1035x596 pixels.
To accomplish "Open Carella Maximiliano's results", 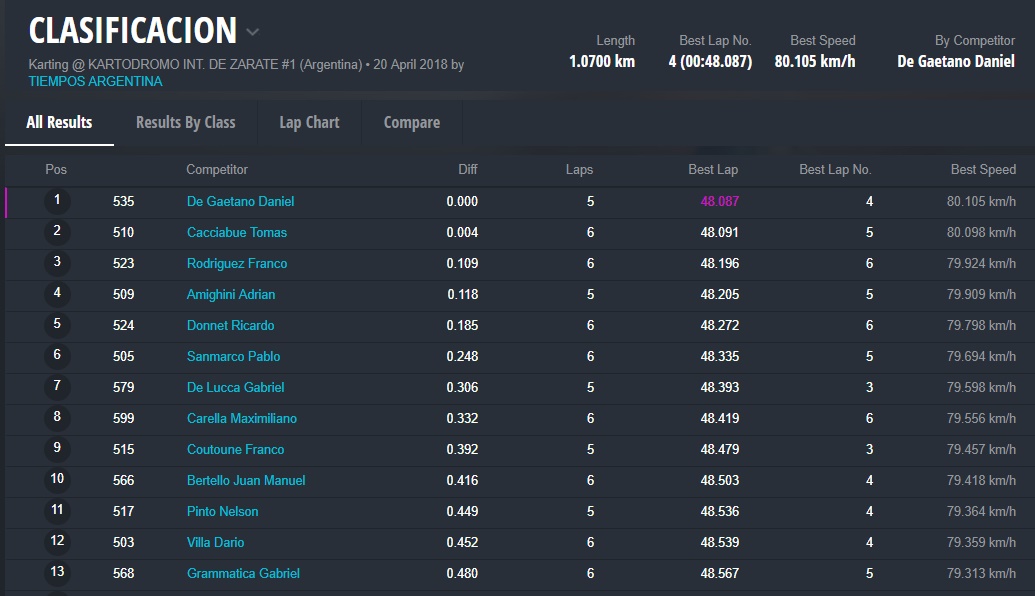I will pyautogui.click(x=241, y=418).
